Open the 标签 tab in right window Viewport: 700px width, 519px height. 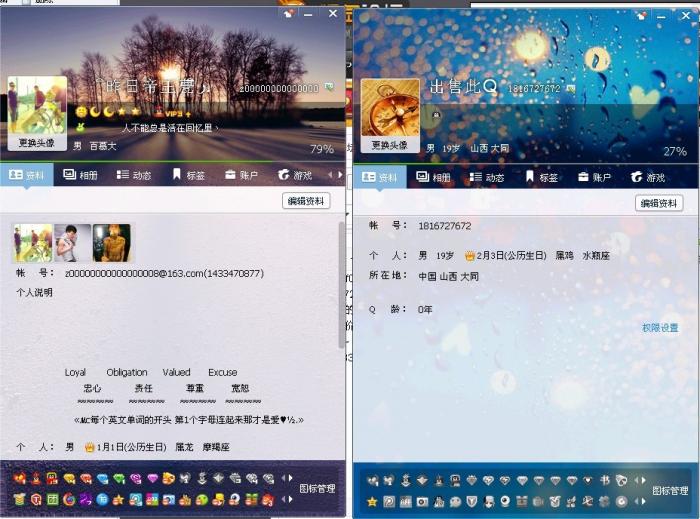pyautogui.click(x=541, y=177)
